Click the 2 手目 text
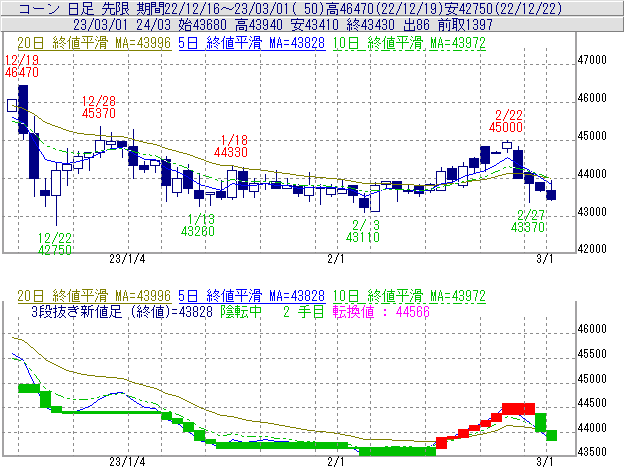 tap(304, 312)
